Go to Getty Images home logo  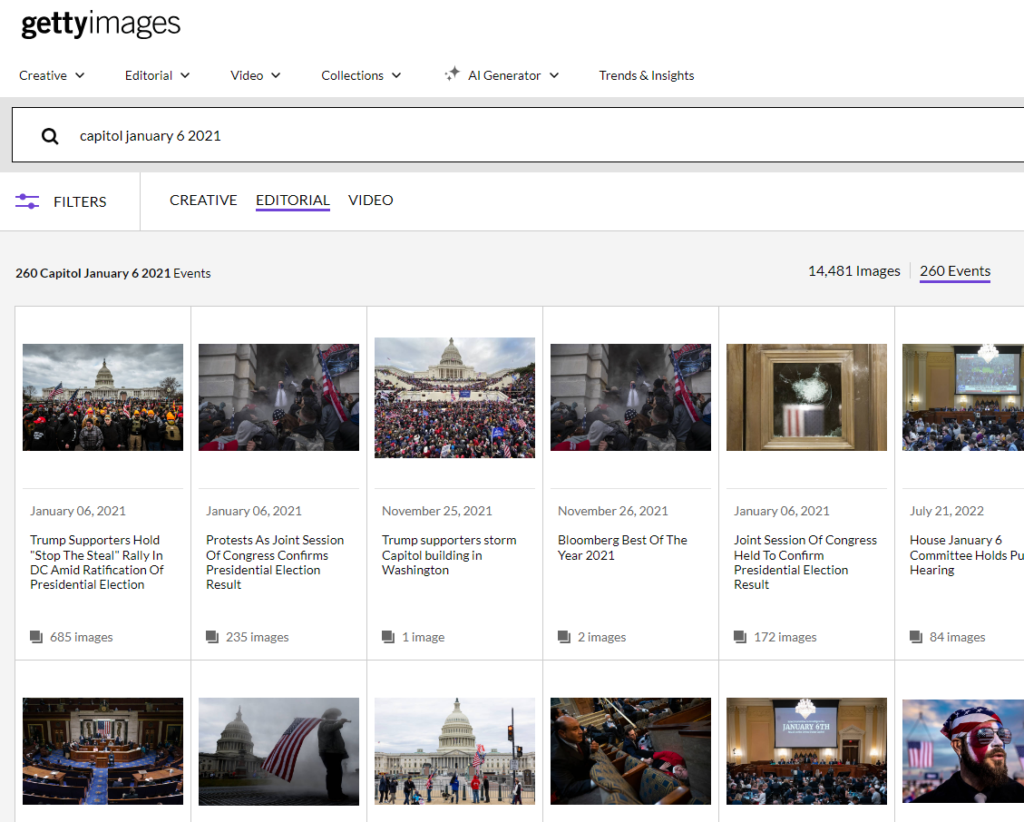[101, 25]
